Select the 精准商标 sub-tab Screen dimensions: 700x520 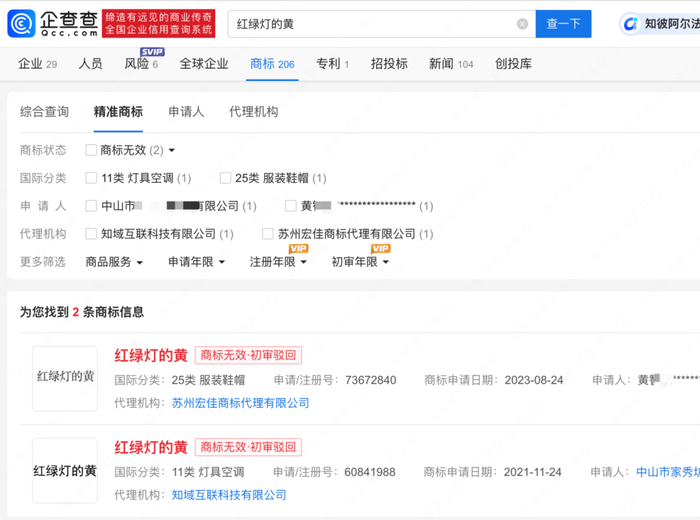coord(118,112)
